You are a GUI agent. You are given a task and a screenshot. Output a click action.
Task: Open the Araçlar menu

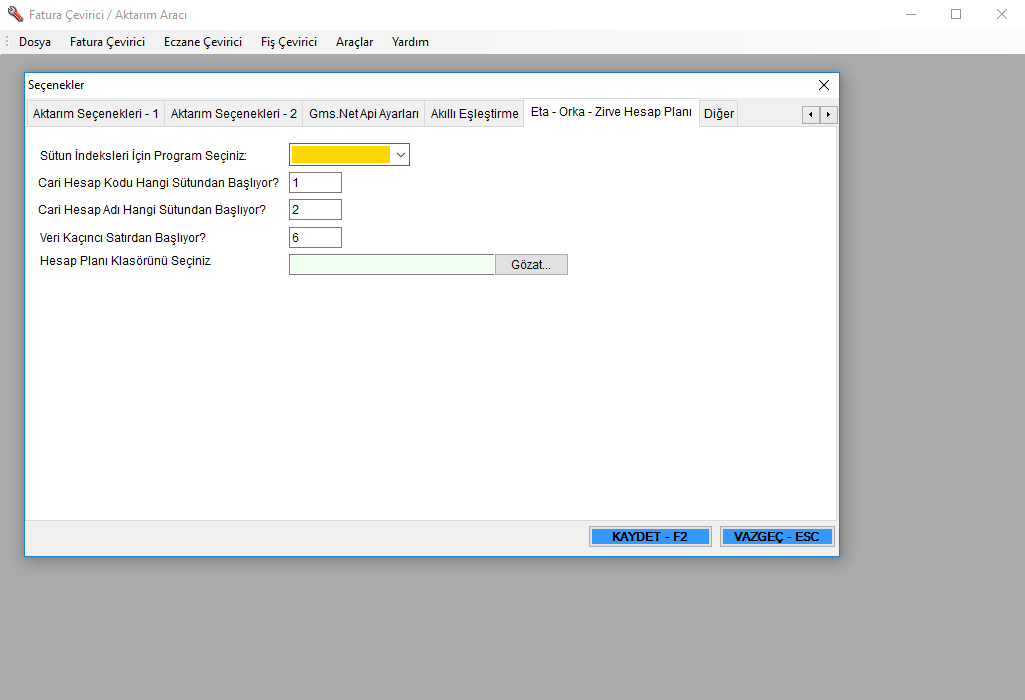[354, 42]
